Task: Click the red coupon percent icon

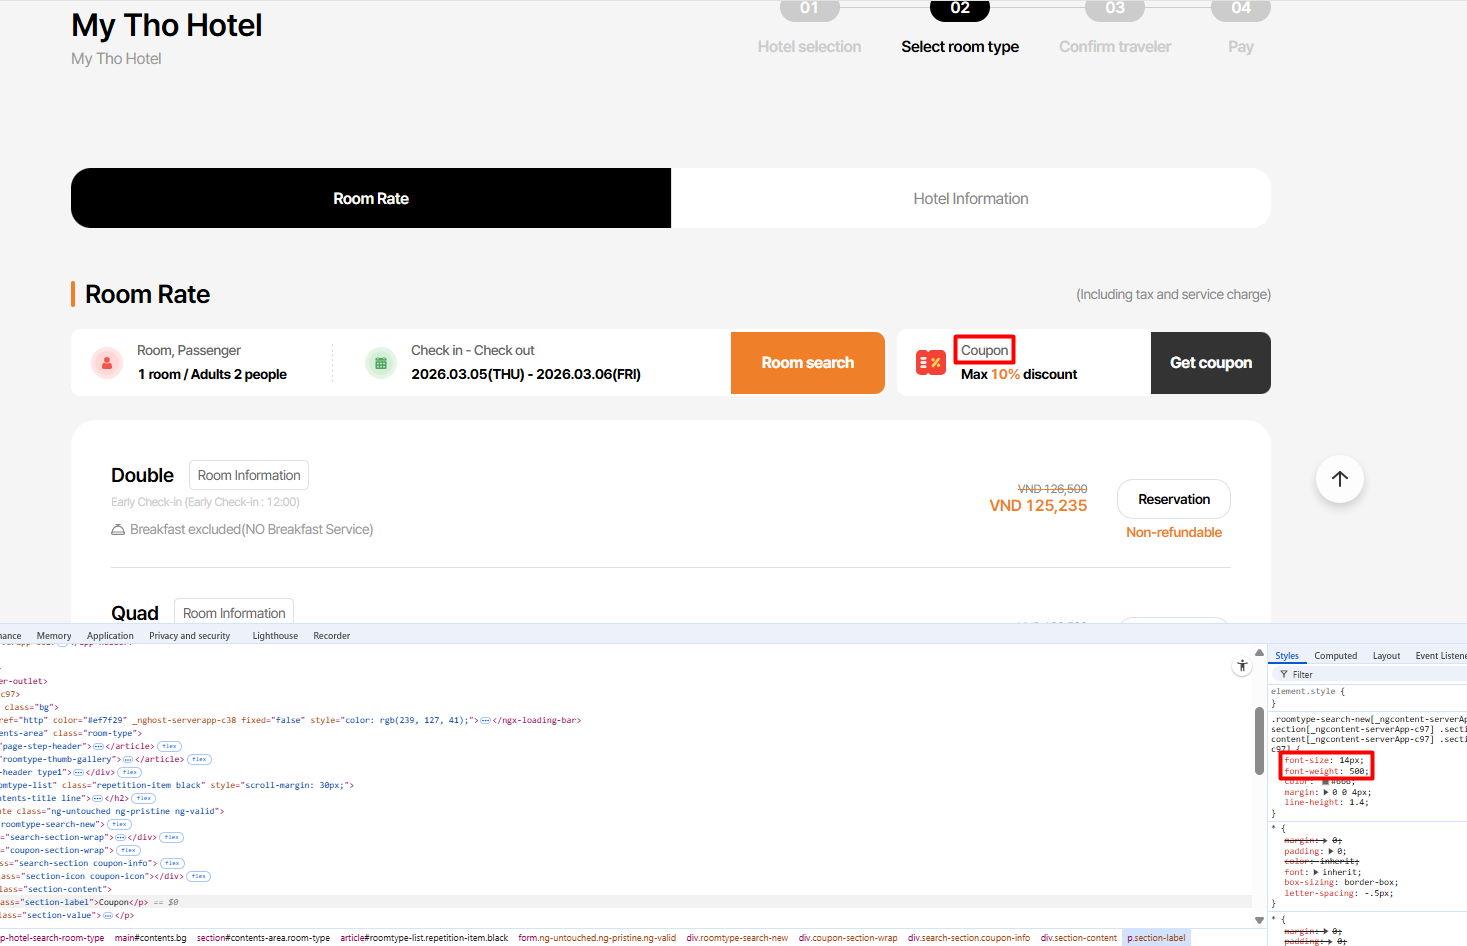Action: (931, 362)
